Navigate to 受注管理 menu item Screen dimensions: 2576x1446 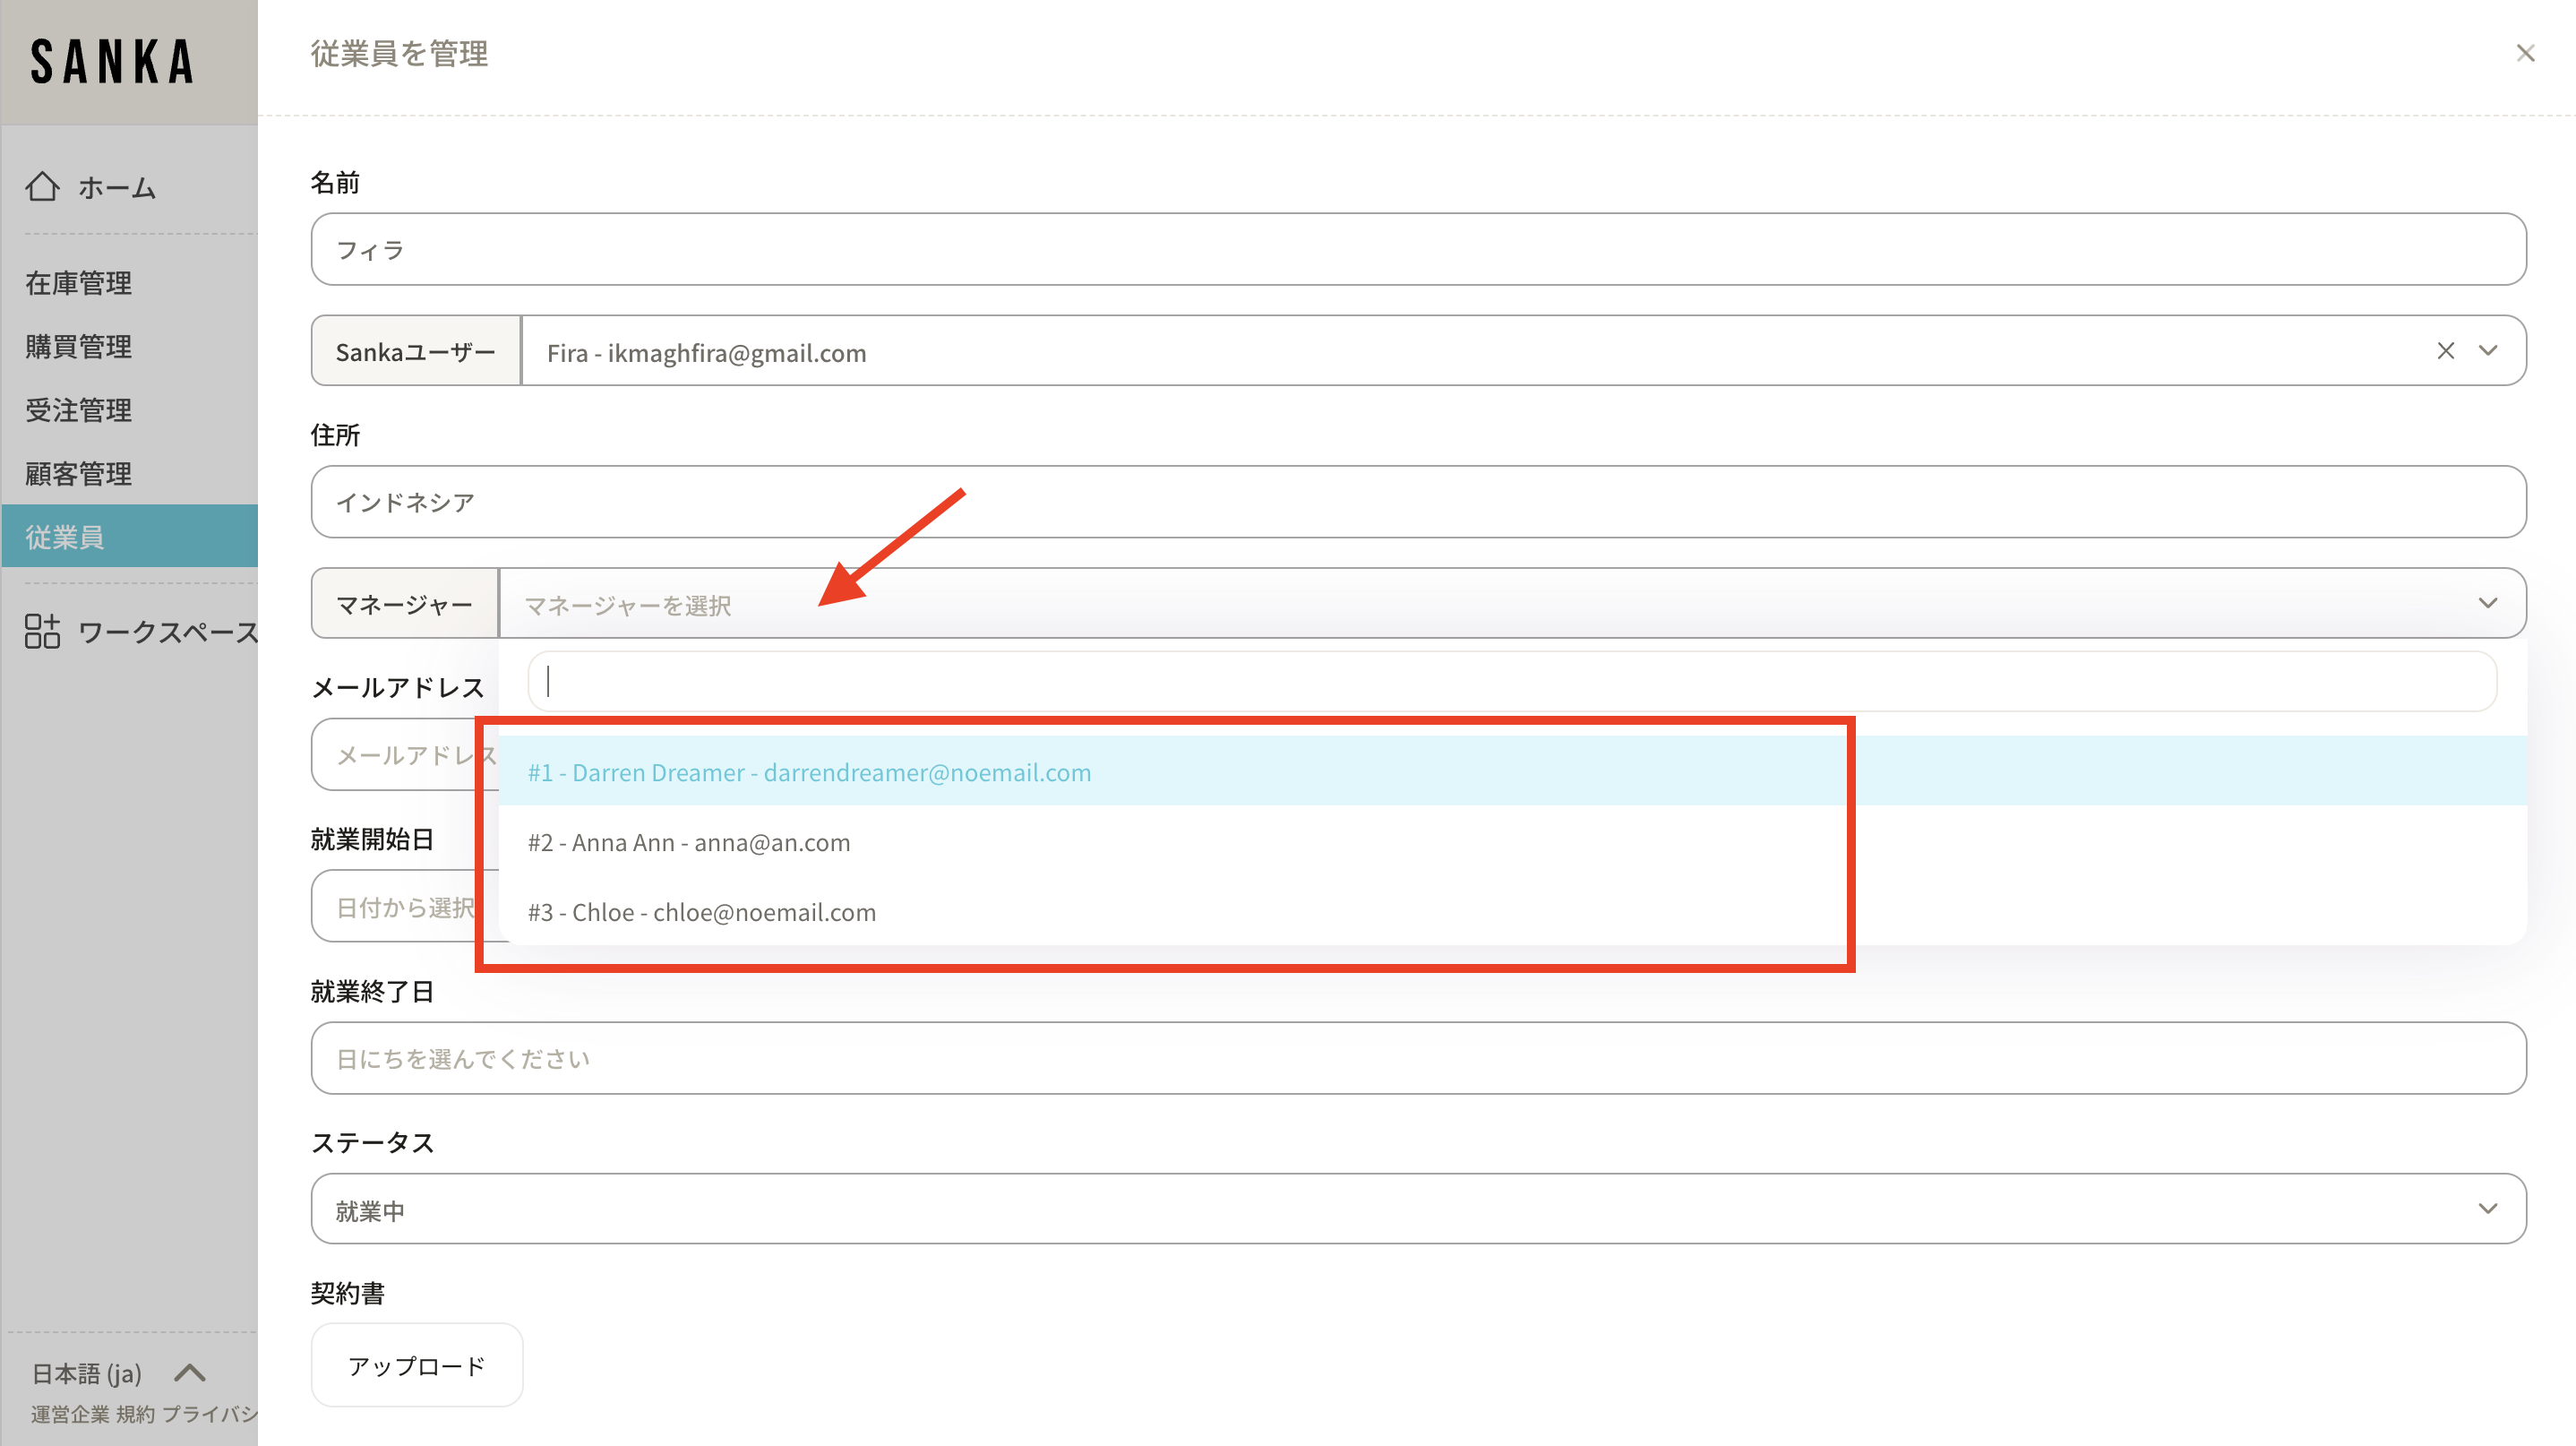(x=78, y=410)
